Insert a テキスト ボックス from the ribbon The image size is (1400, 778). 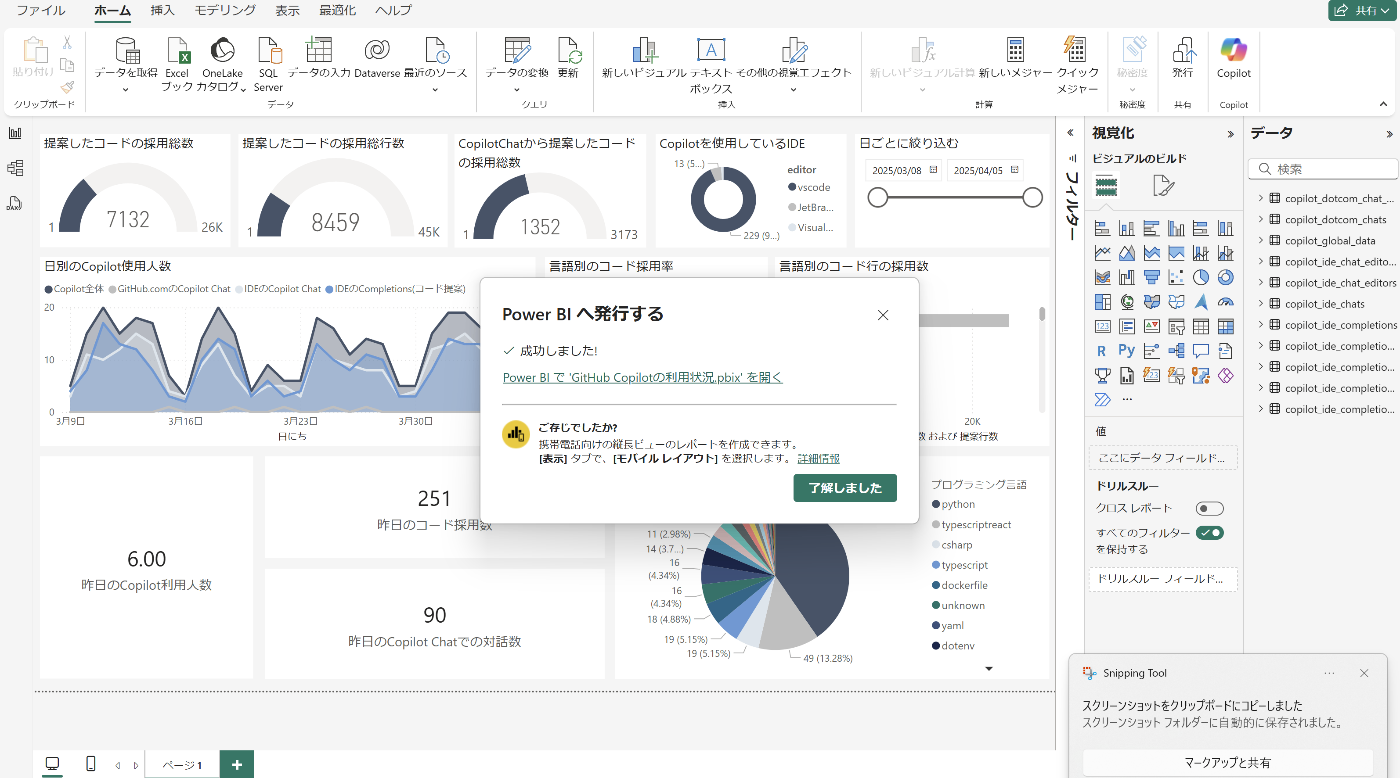(x=711, y=66)
